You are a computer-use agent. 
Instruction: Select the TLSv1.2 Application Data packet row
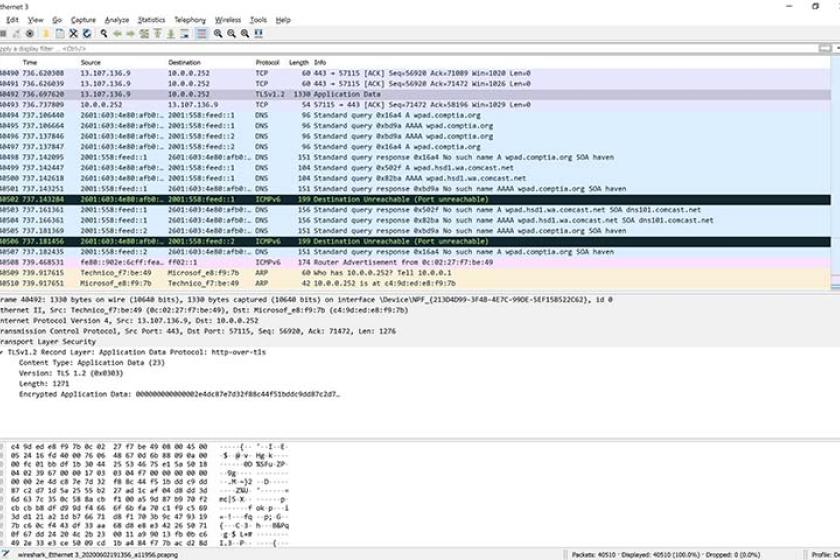[x=415, y=94]
